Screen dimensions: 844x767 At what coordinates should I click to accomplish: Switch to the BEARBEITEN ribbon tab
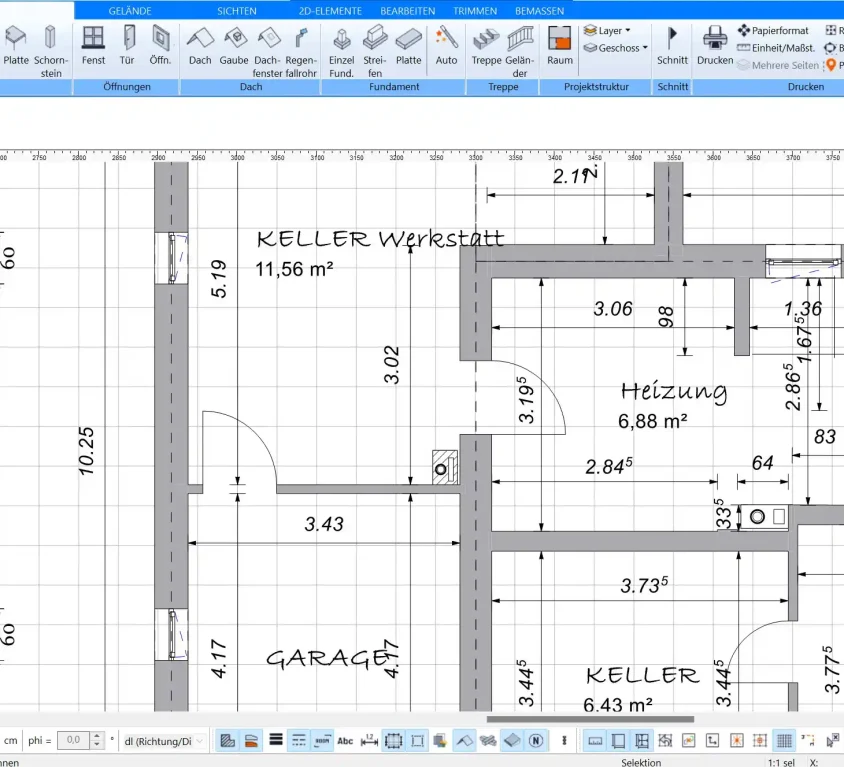click(407, 11)
